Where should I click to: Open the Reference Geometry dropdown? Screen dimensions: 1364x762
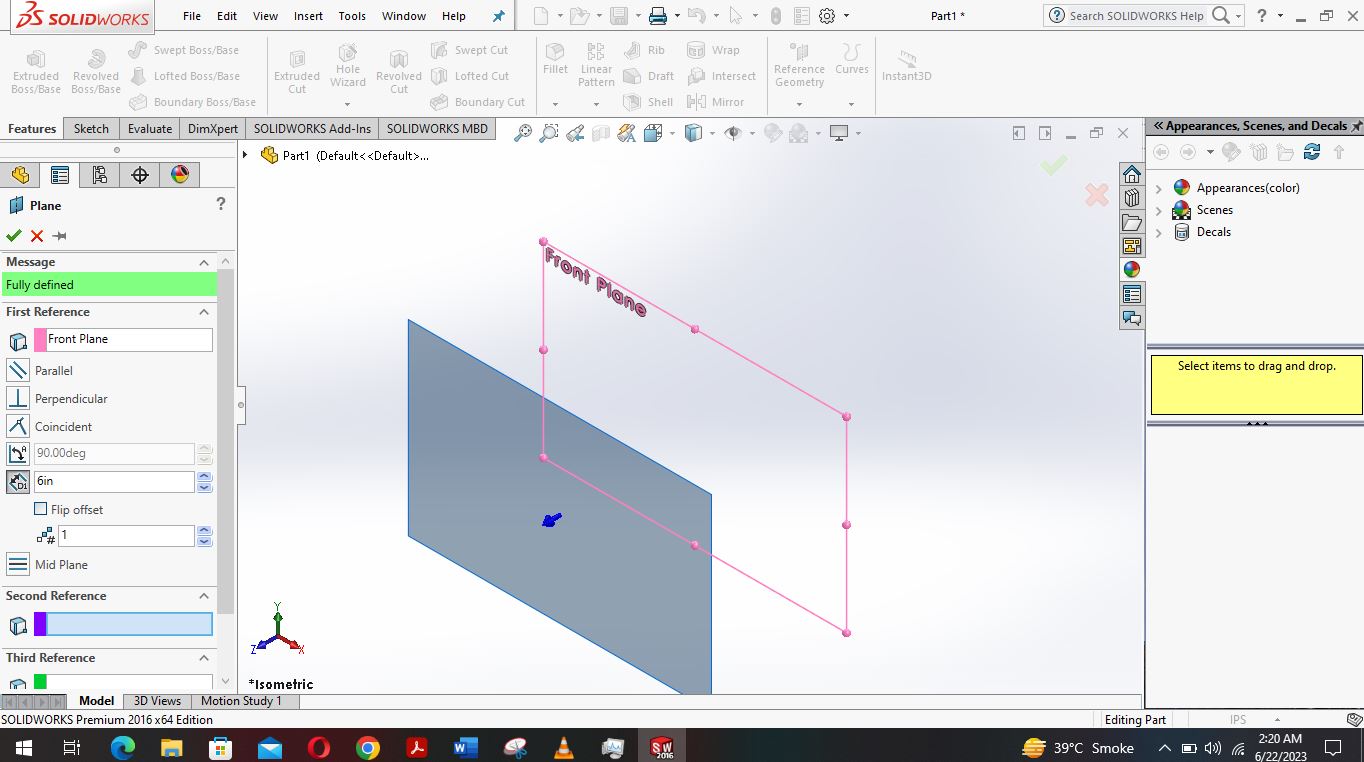(799, 103)
